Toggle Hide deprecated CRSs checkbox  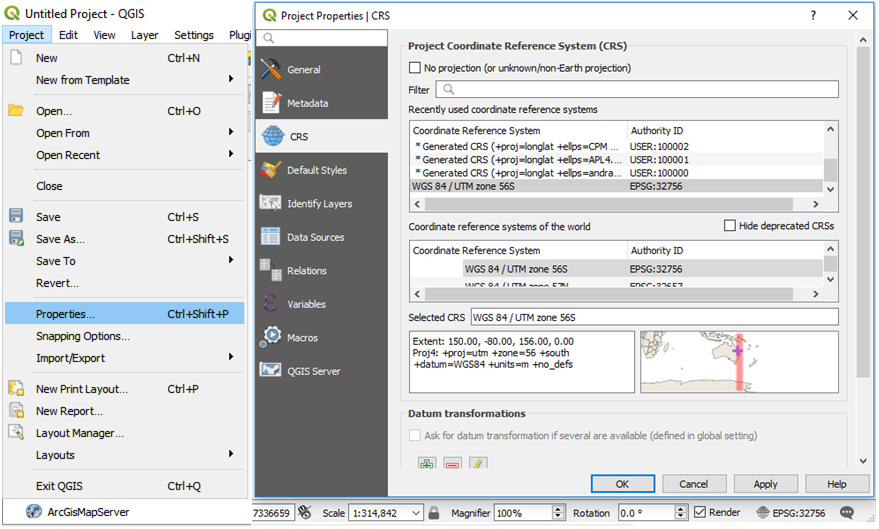click(730, 226)
